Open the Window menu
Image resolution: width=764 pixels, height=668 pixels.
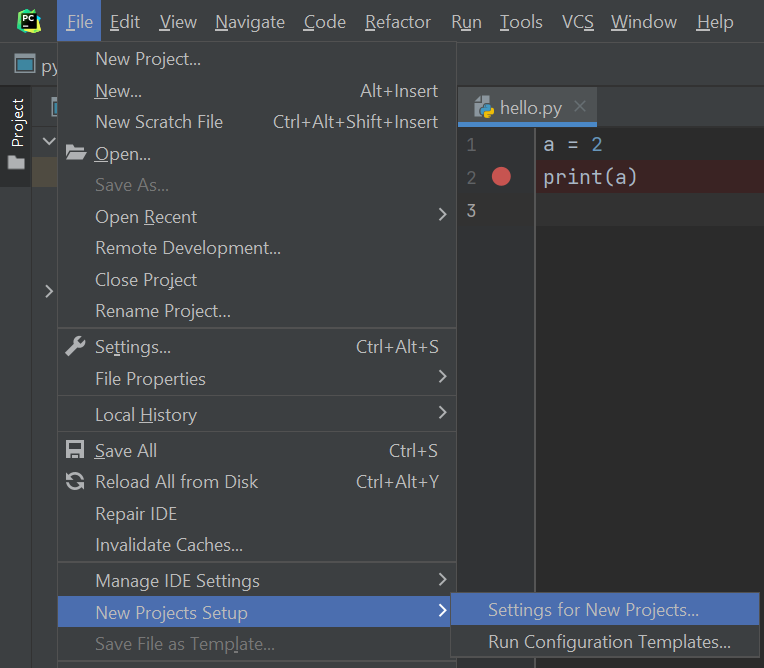coord(644,22)
